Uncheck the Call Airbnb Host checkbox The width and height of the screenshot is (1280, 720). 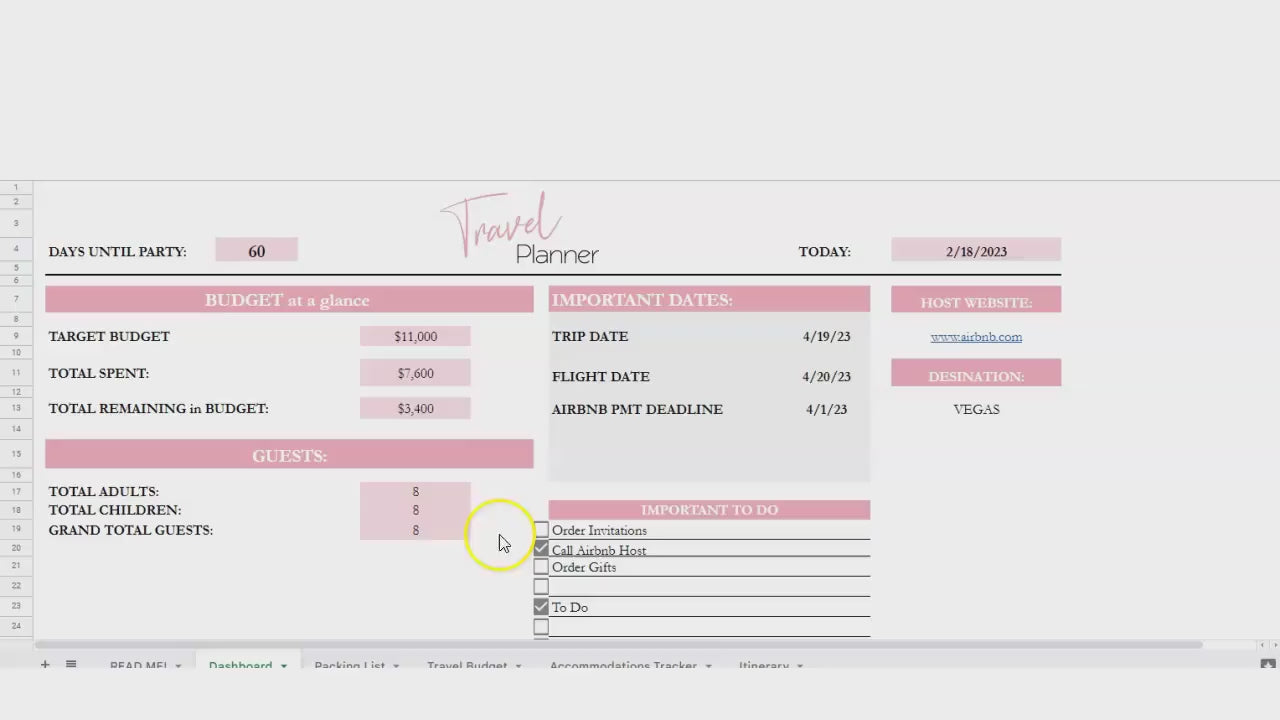pos(541,549)
